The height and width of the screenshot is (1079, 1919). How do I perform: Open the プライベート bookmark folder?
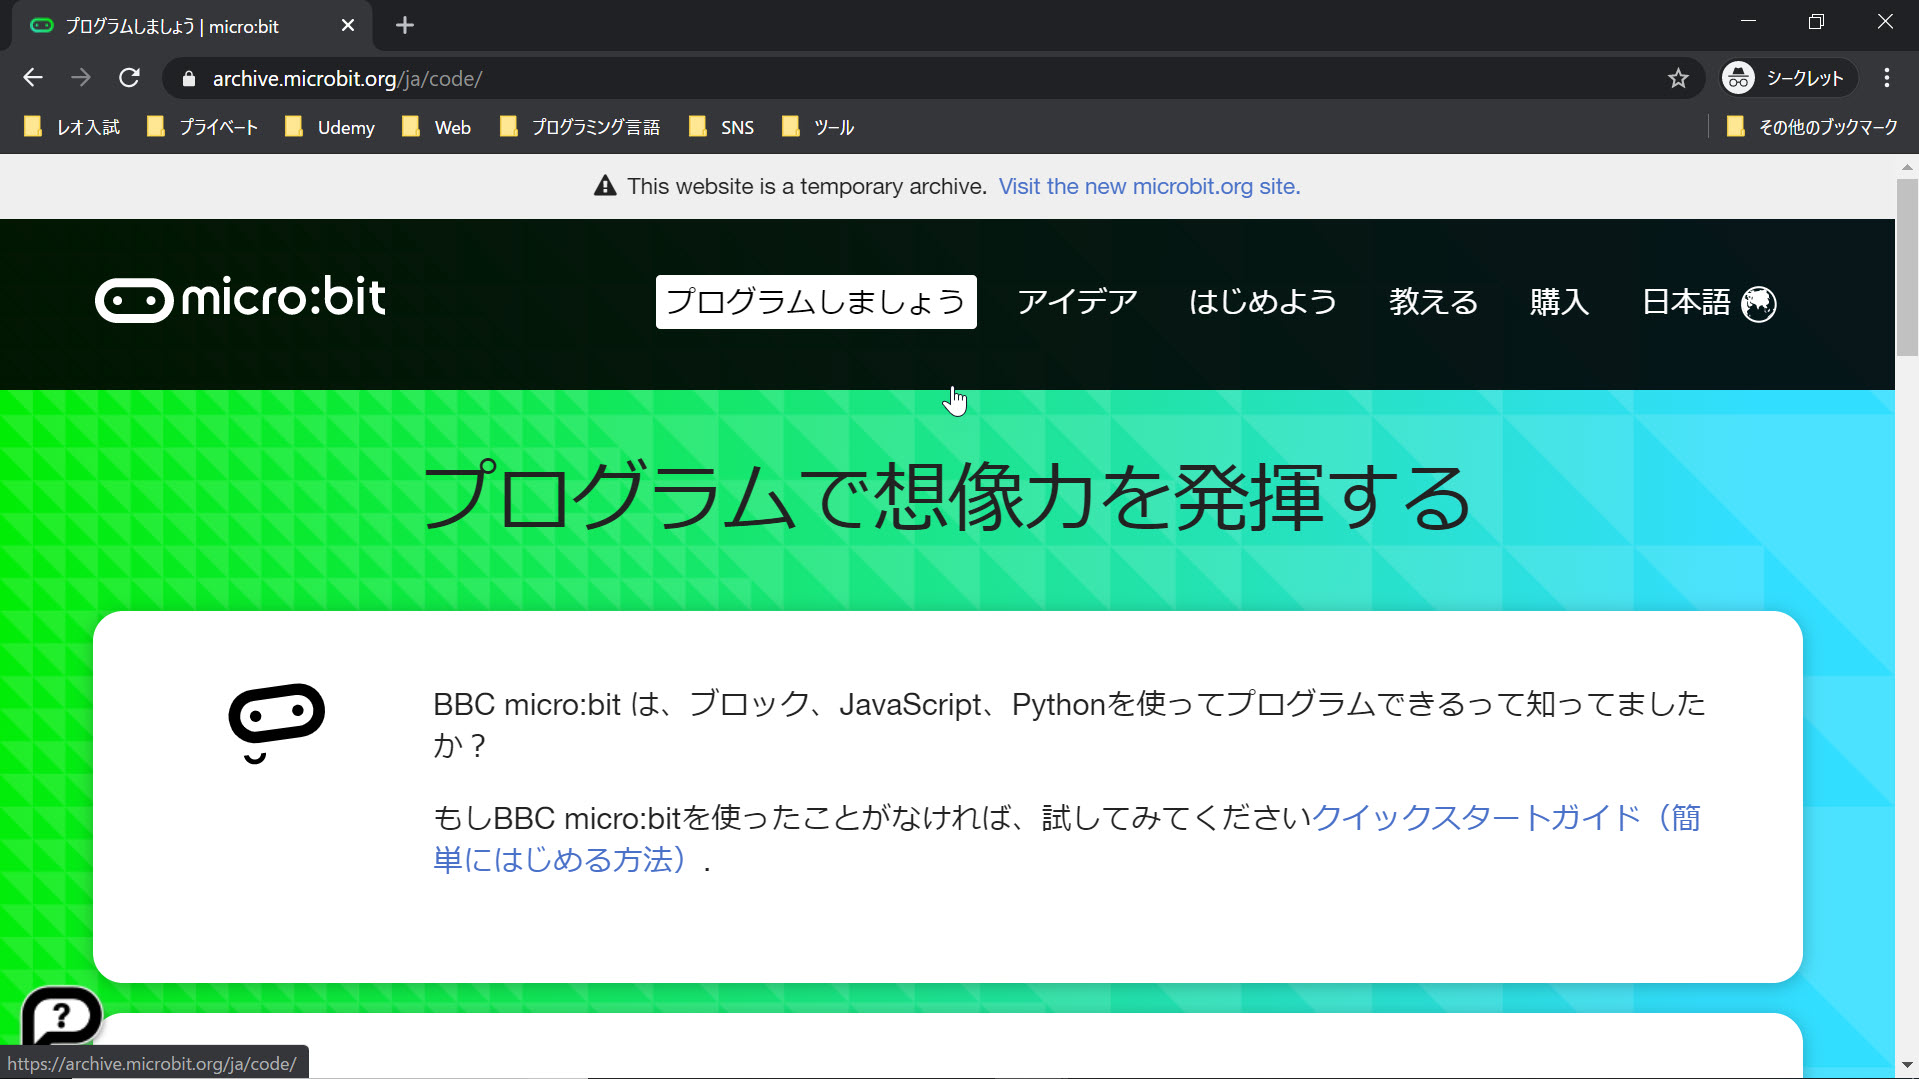(x=202, y=127)
